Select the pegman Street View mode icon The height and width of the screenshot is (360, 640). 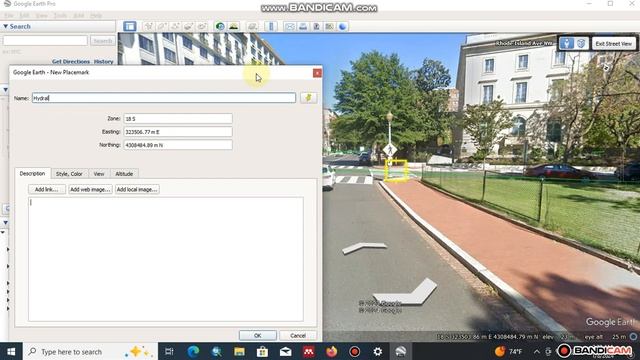point(567,43)
